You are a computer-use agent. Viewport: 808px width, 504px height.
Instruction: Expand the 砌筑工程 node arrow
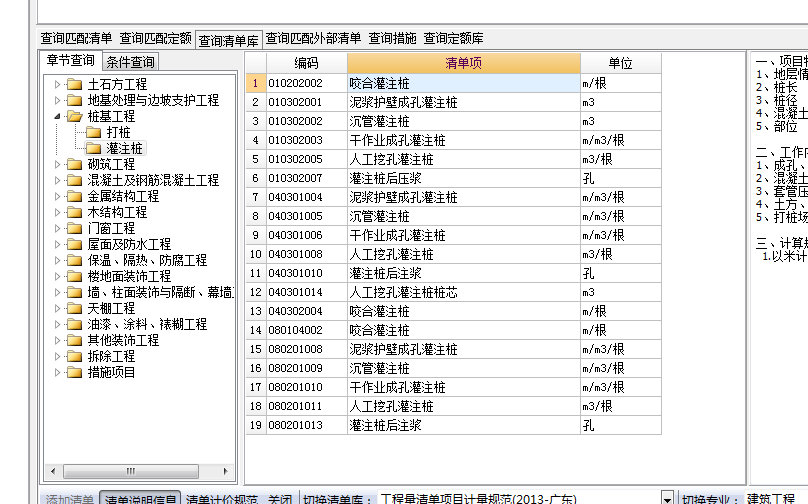coord(58,164)
